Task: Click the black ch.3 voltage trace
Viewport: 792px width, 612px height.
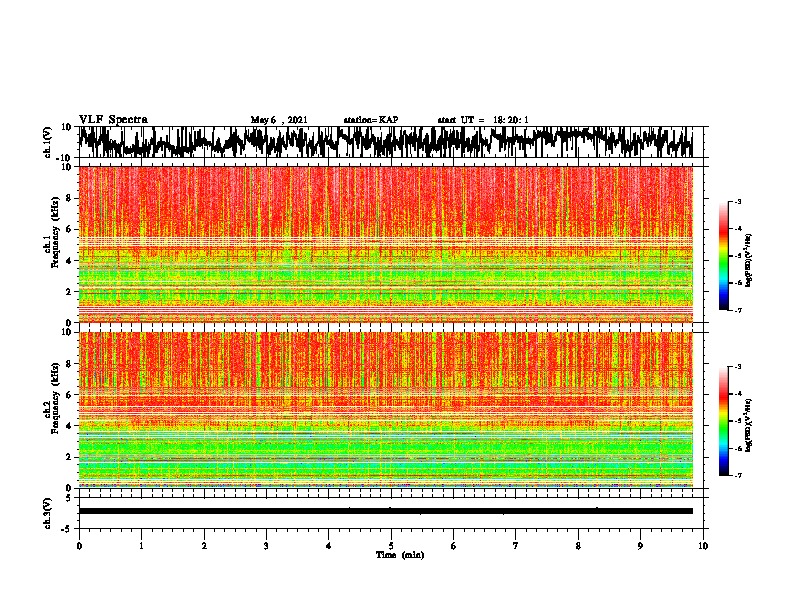Action: click(x=385, y=511)
